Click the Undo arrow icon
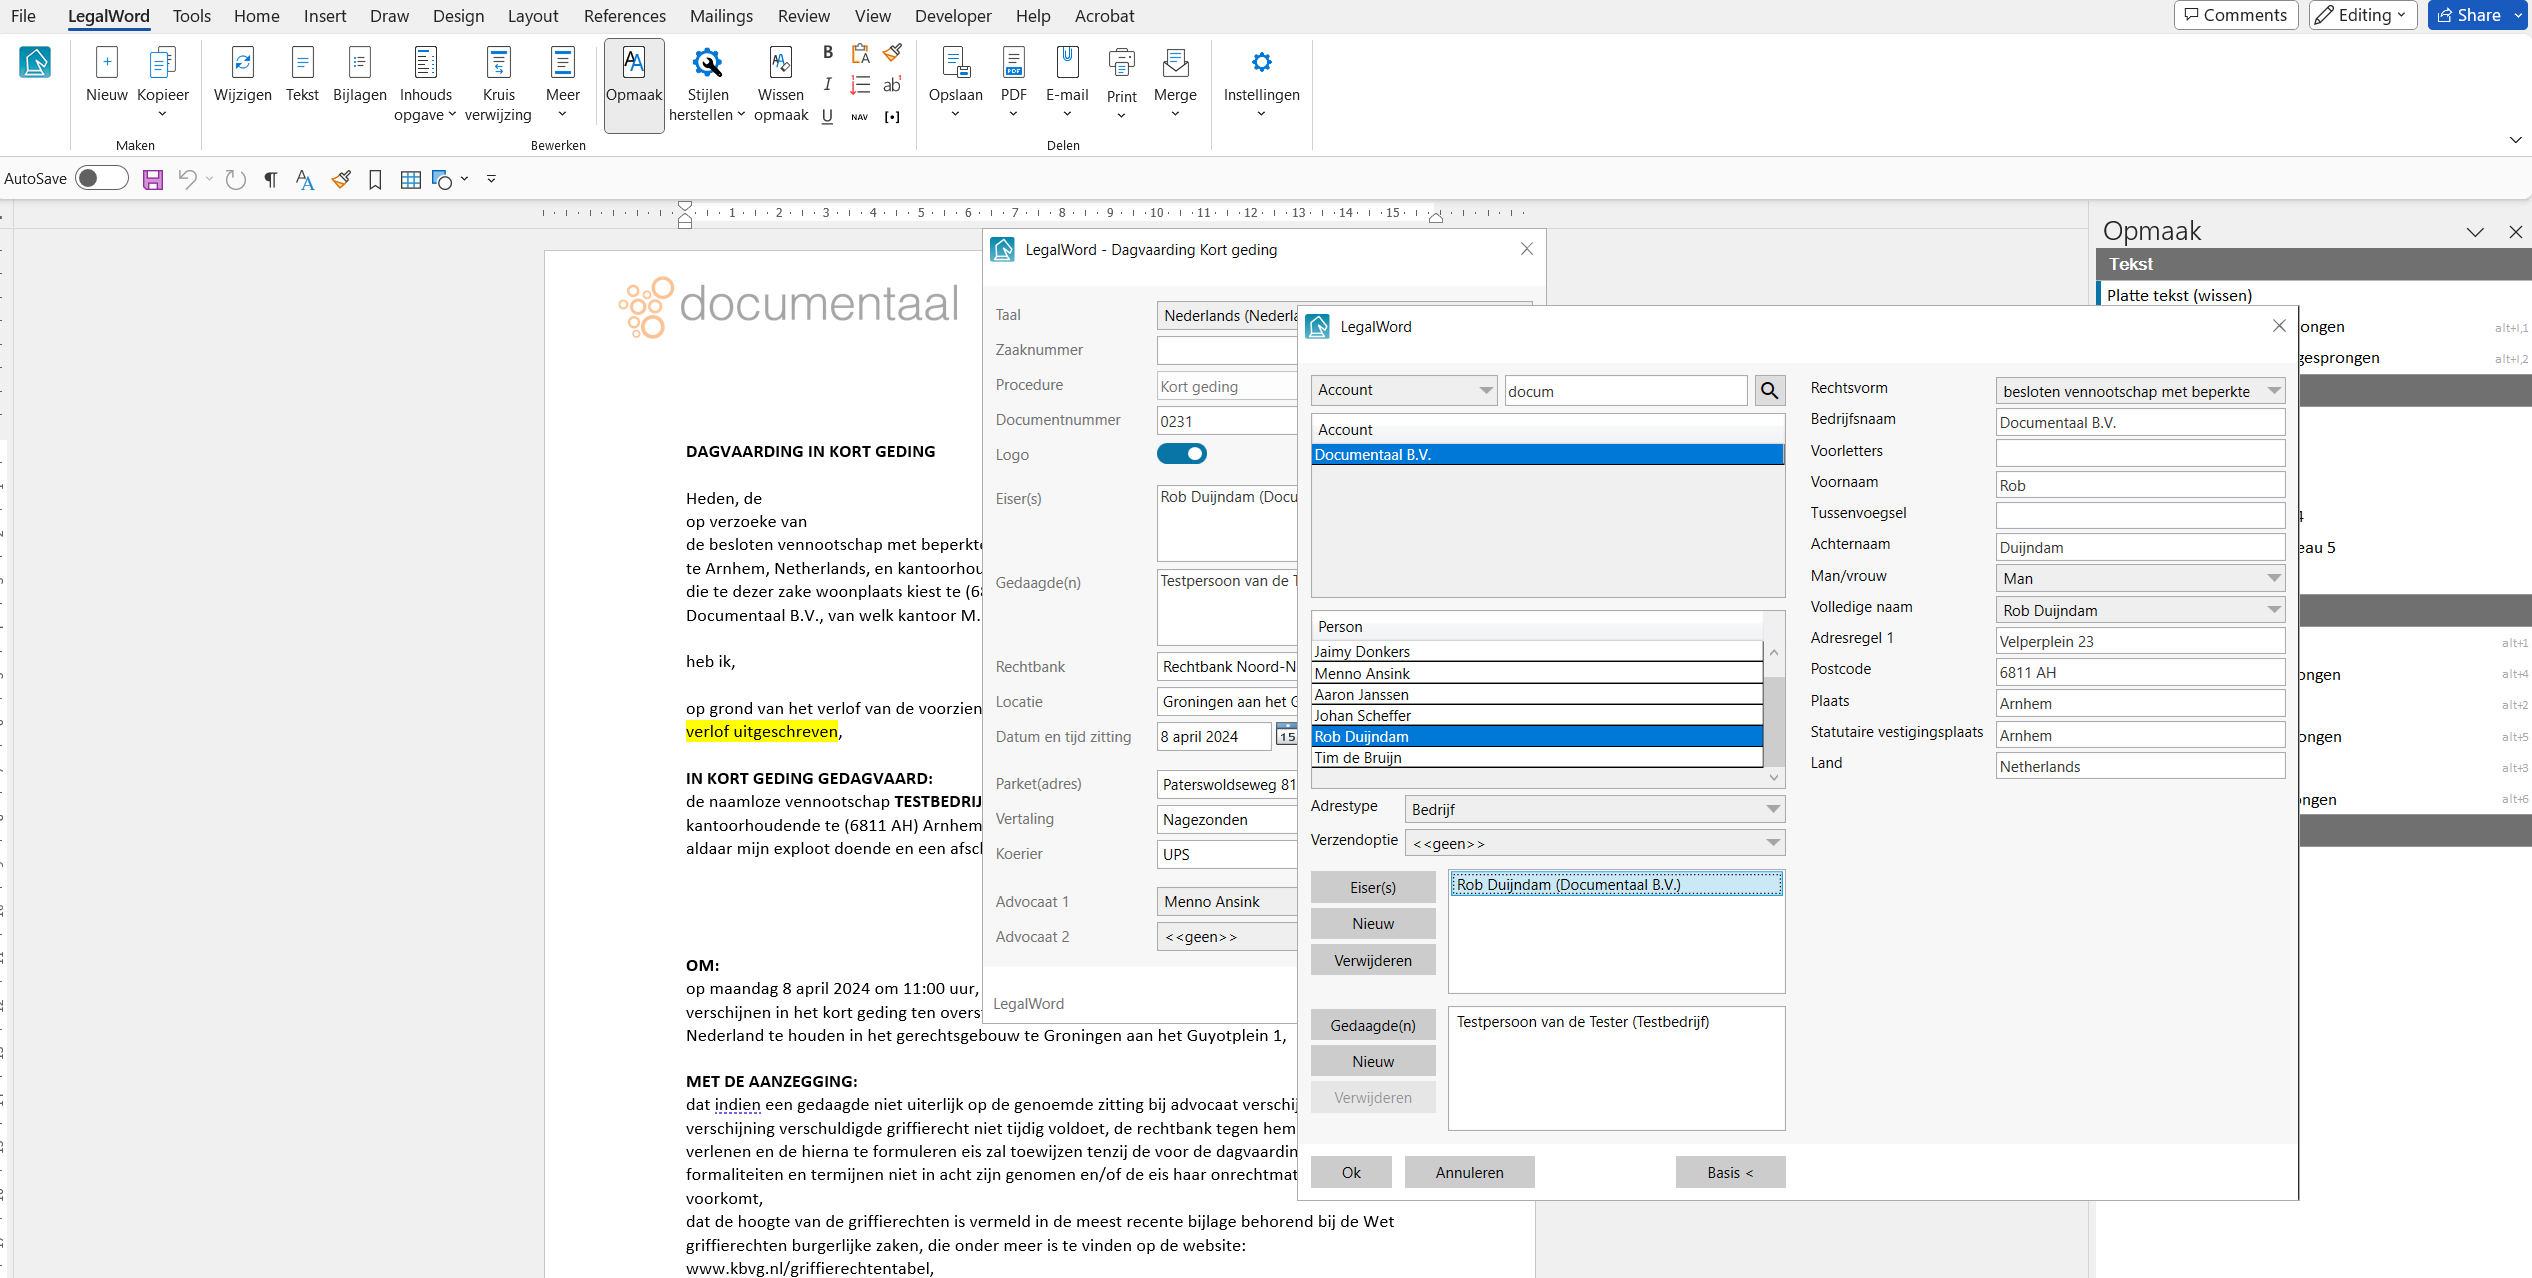 tap(187, 179)
